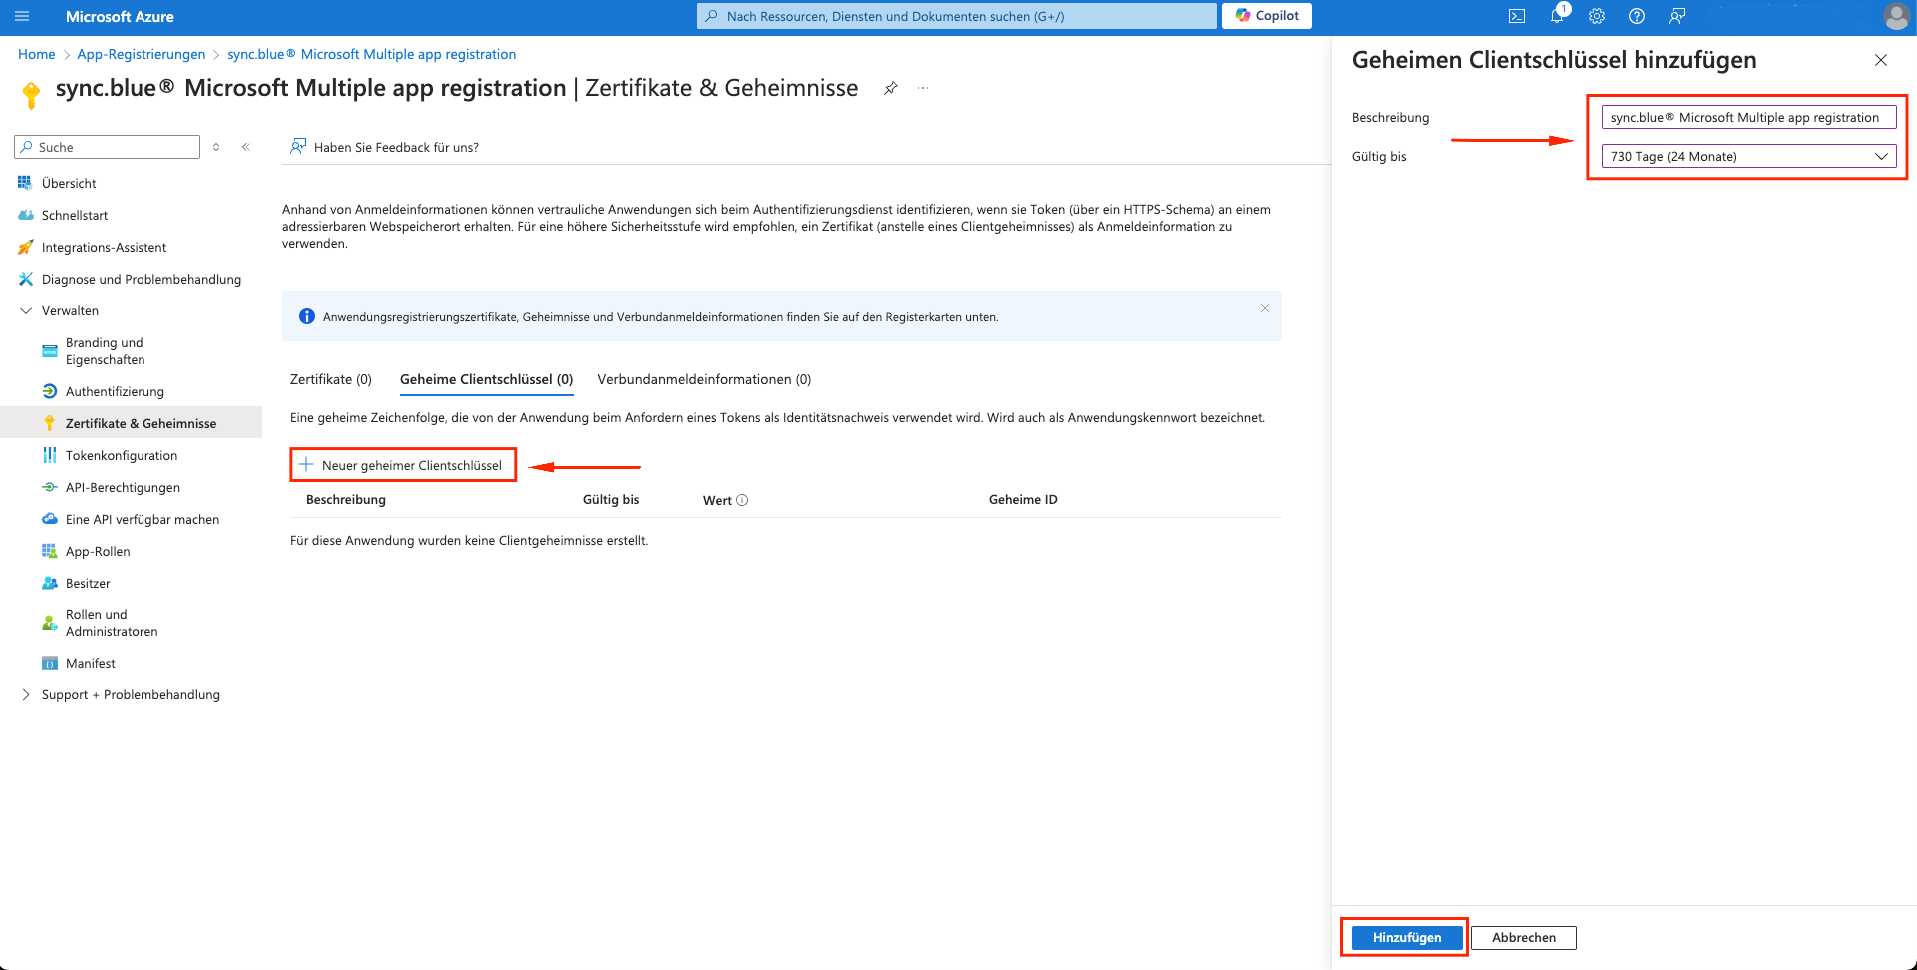The height and width of the screenshot is (970, 1917).
Task: Open the hamburger portal menu
Action: [x=22, y=16]
